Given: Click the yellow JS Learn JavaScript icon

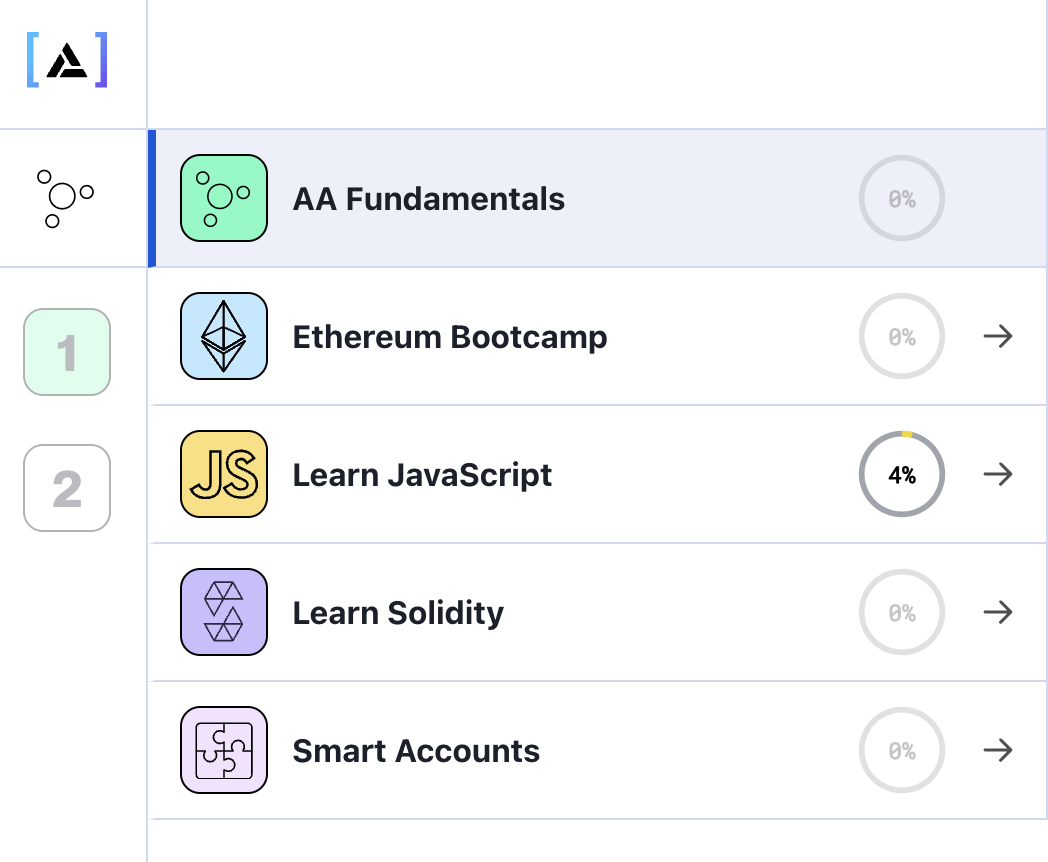Looking at the screenshot, I should click(224, 474).
